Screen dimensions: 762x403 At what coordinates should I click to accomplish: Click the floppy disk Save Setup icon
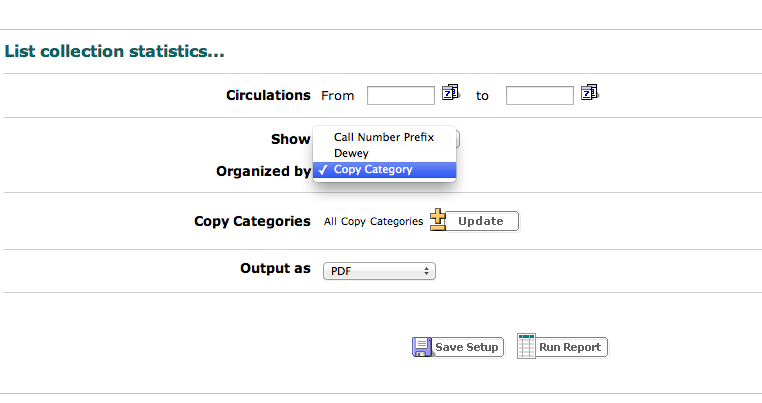422,347
